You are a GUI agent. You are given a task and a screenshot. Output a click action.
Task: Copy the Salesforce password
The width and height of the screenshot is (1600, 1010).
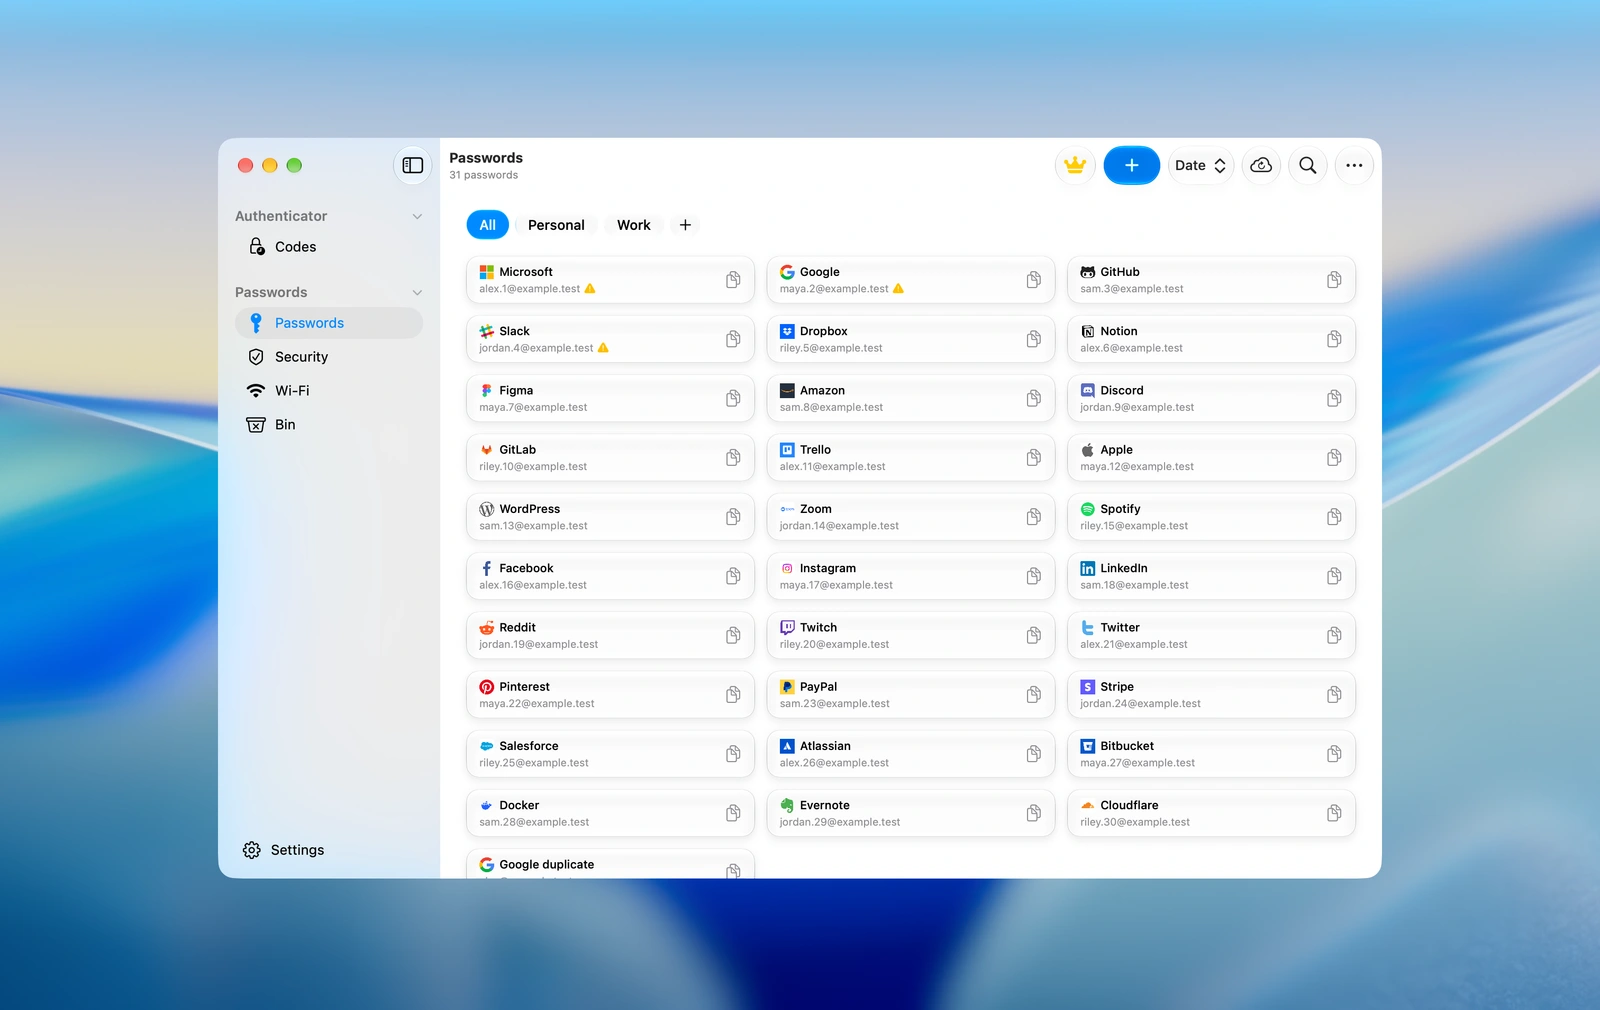[x=733, y=754]
